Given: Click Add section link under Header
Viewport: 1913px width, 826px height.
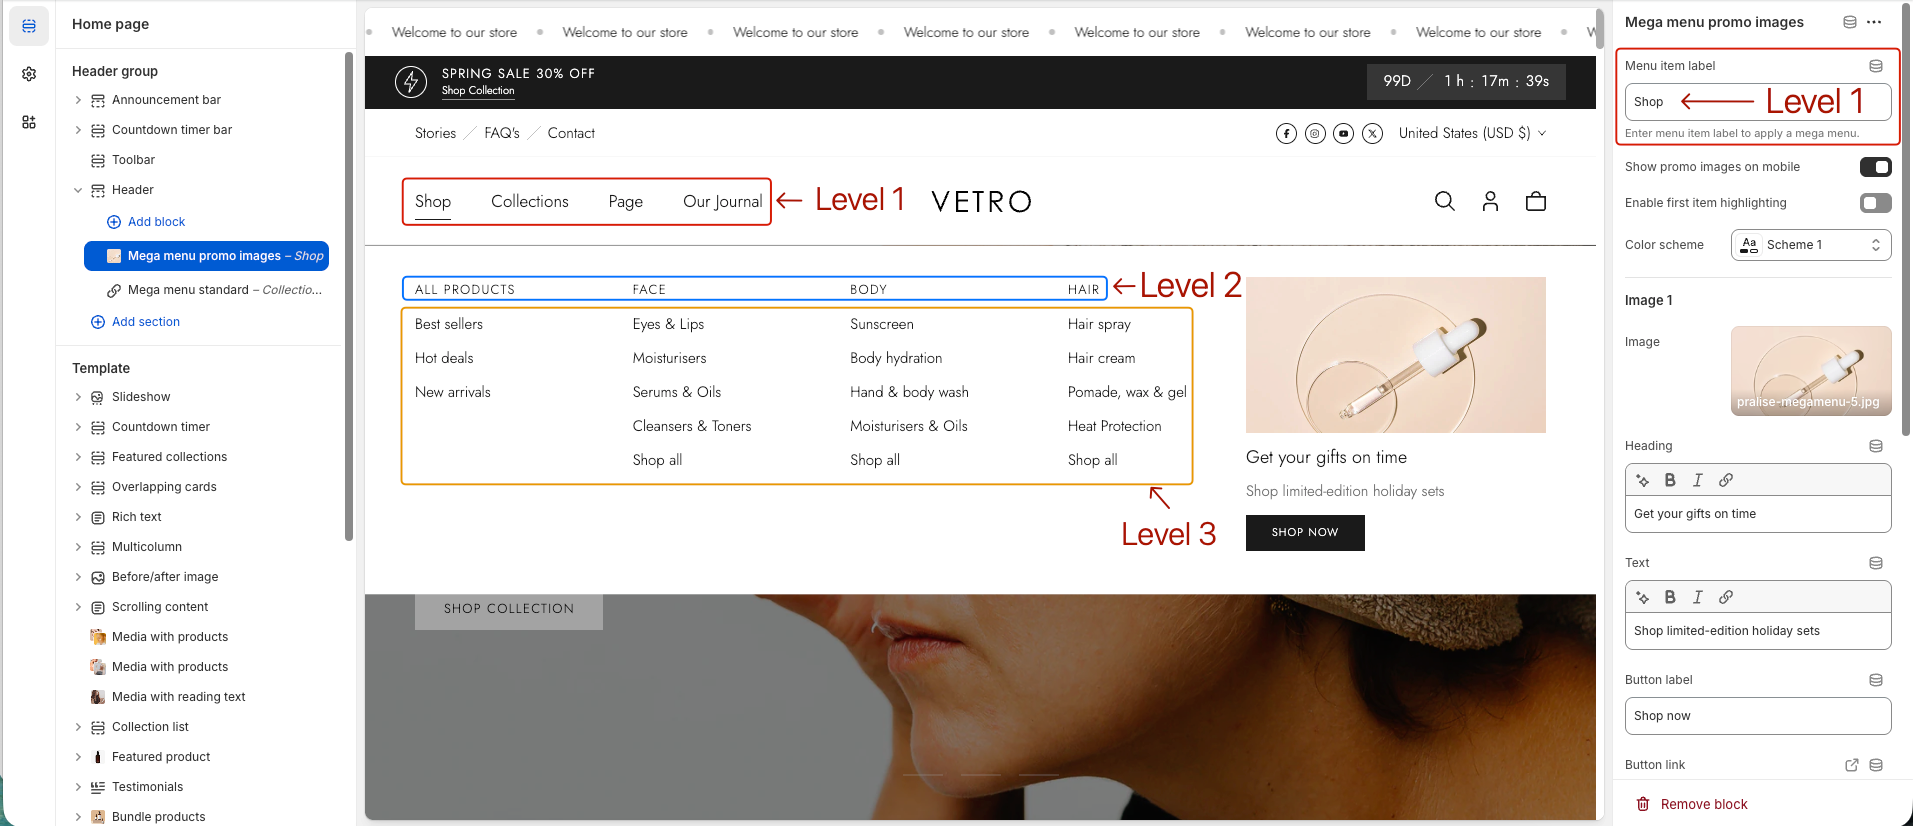Looking at the screenshot, I should [x=145, y=322].
